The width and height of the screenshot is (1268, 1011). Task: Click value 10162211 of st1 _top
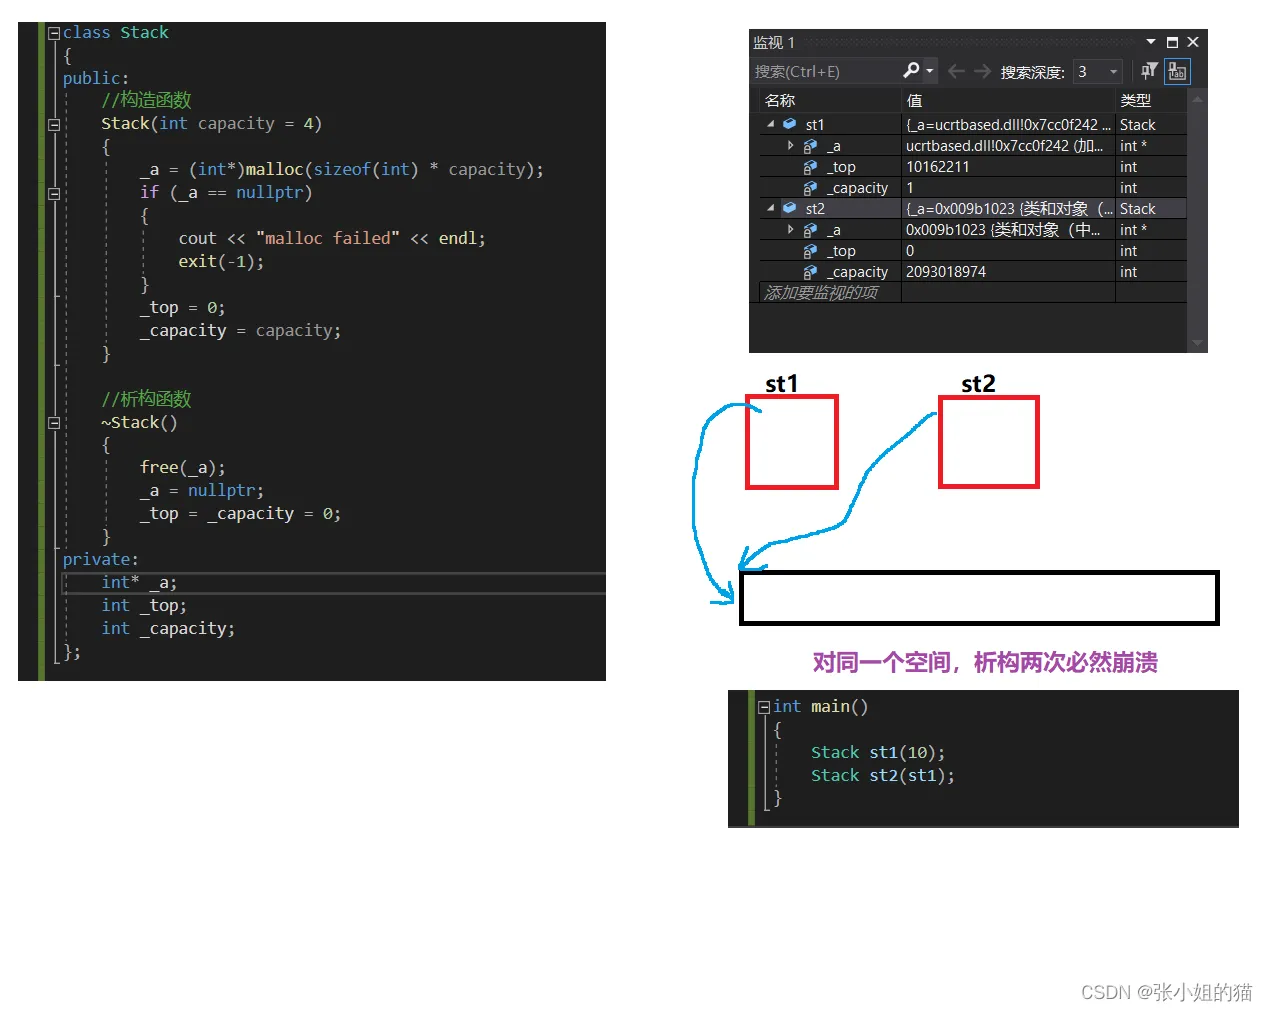tap(938, 167)
